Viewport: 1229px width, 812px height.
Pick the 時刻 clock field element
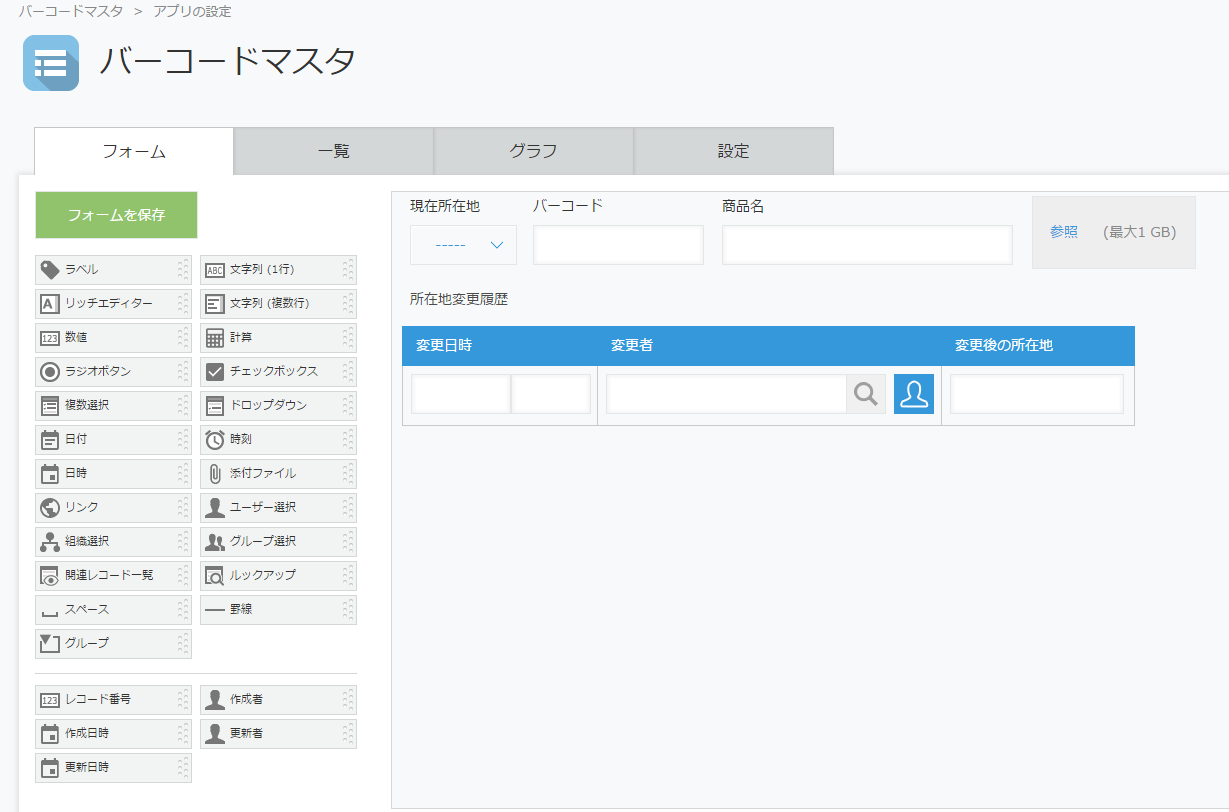pyautogui.click(x=278, y=440)
